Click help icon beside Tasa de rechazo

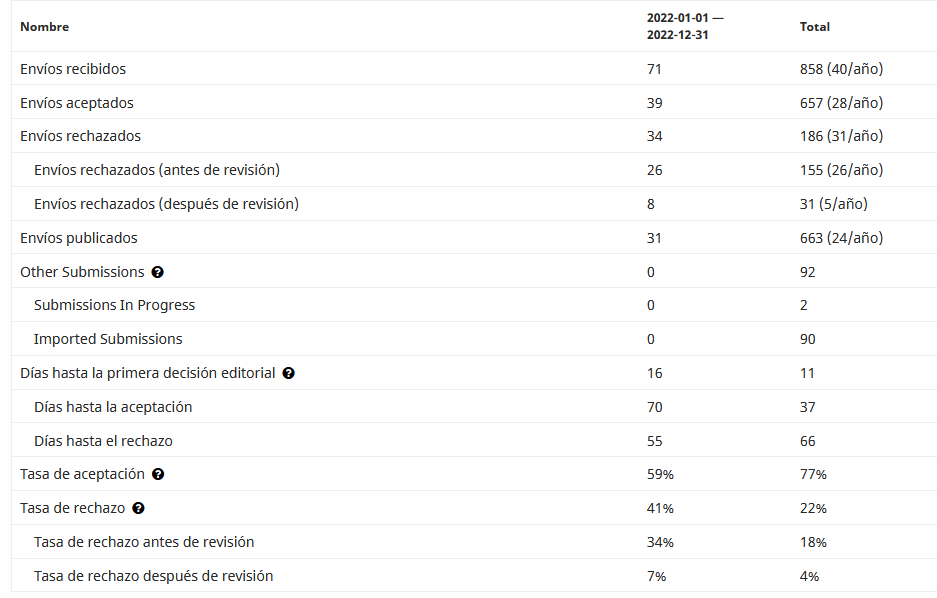139,508
